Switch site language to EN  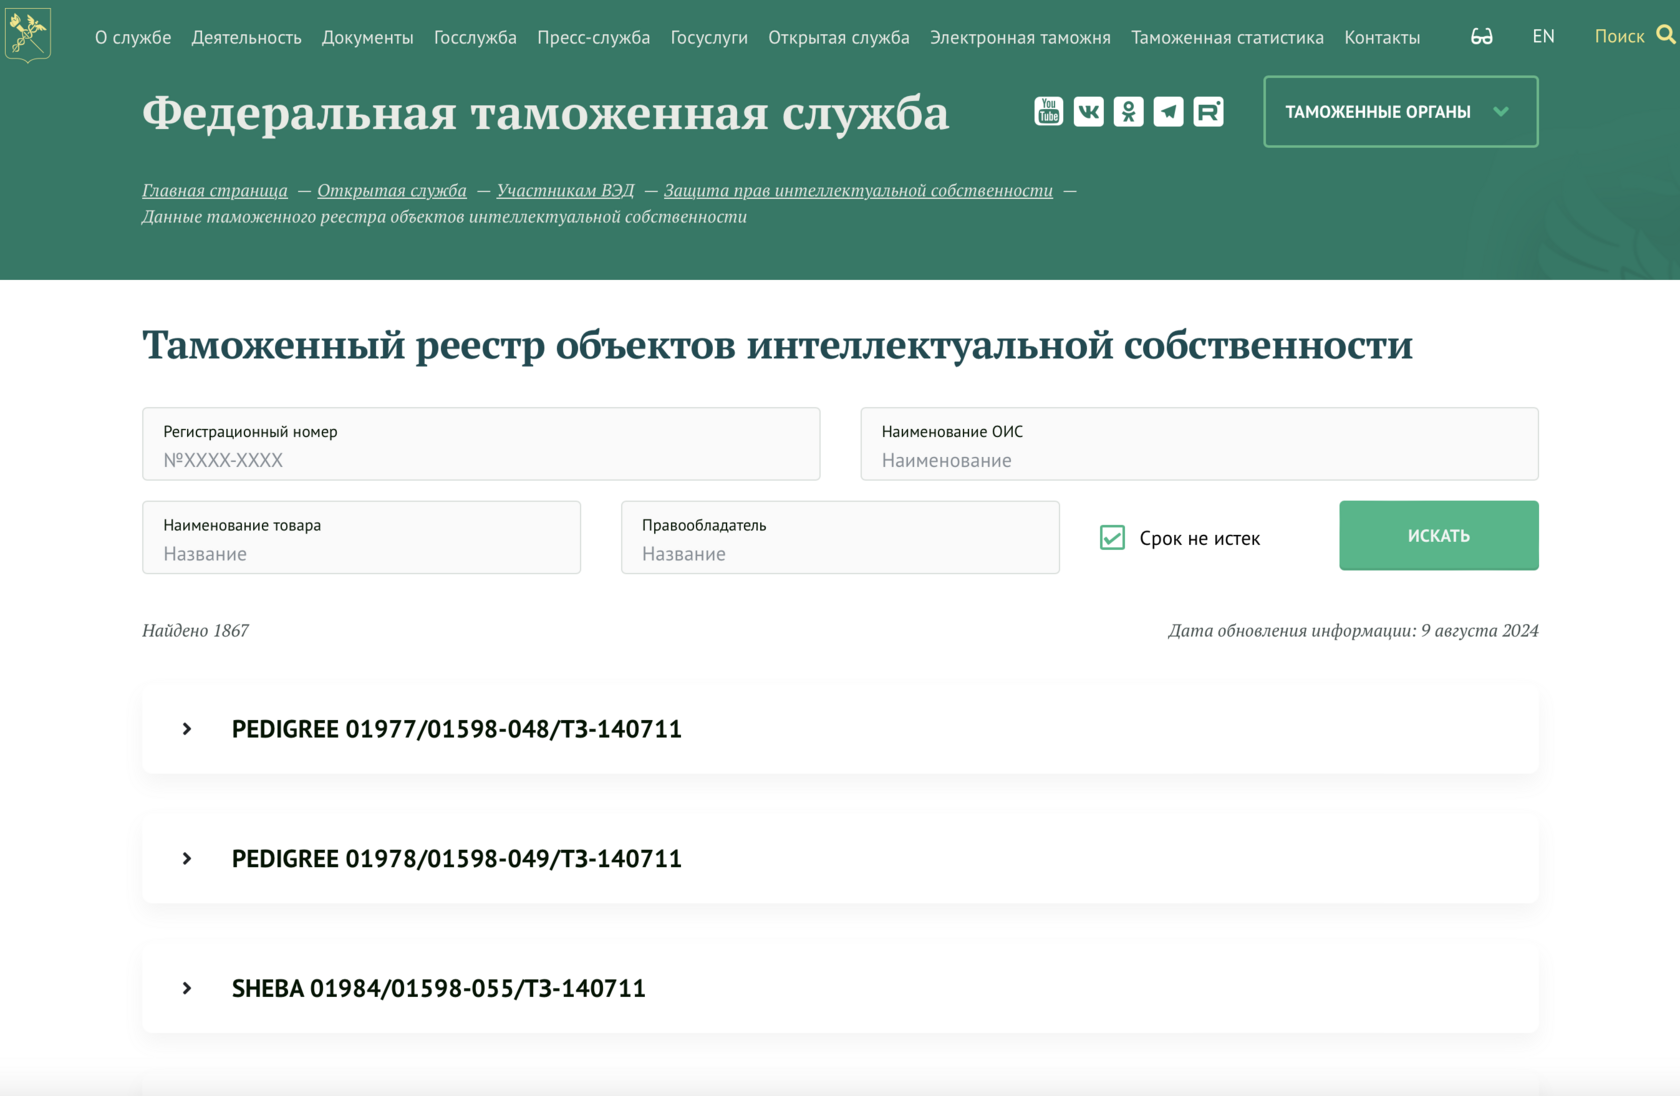click(1543, 36)
